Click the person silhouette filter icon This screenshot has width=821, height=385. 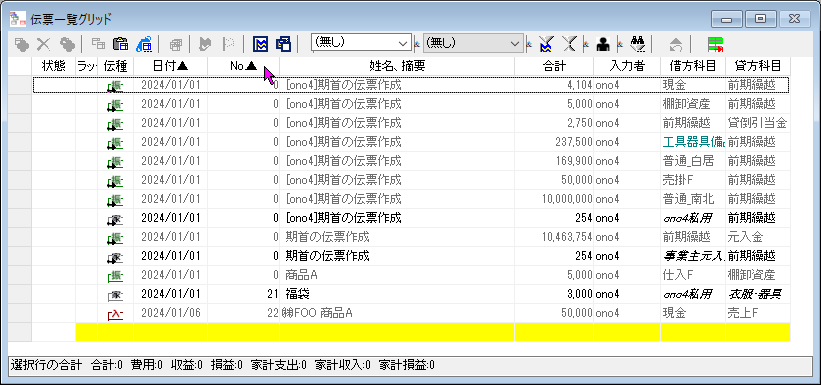(x=603, y=44)
